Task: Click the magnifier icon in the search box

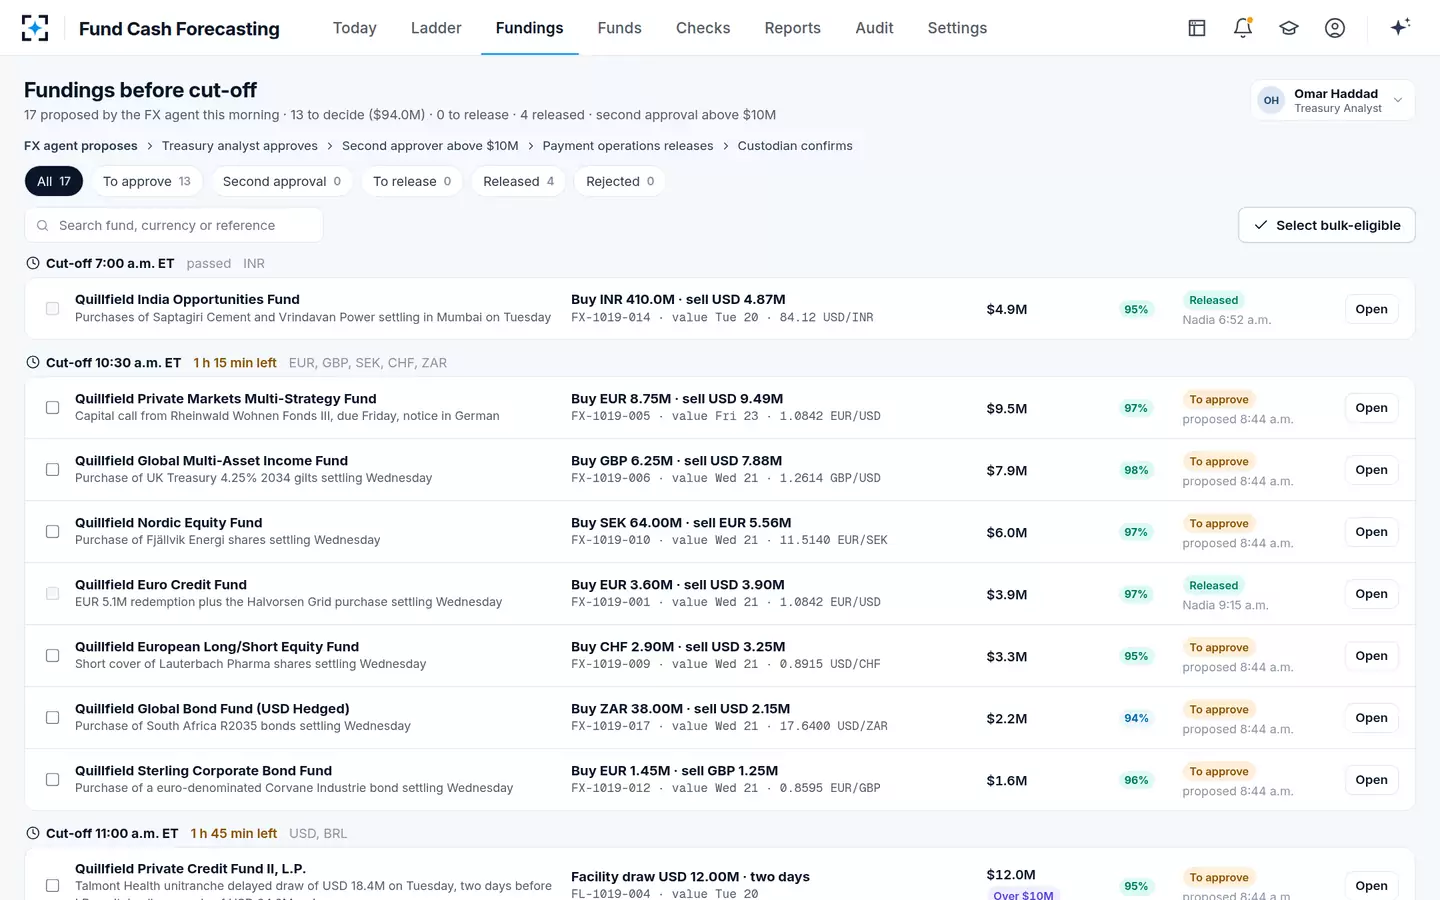Action: (42, 226)
